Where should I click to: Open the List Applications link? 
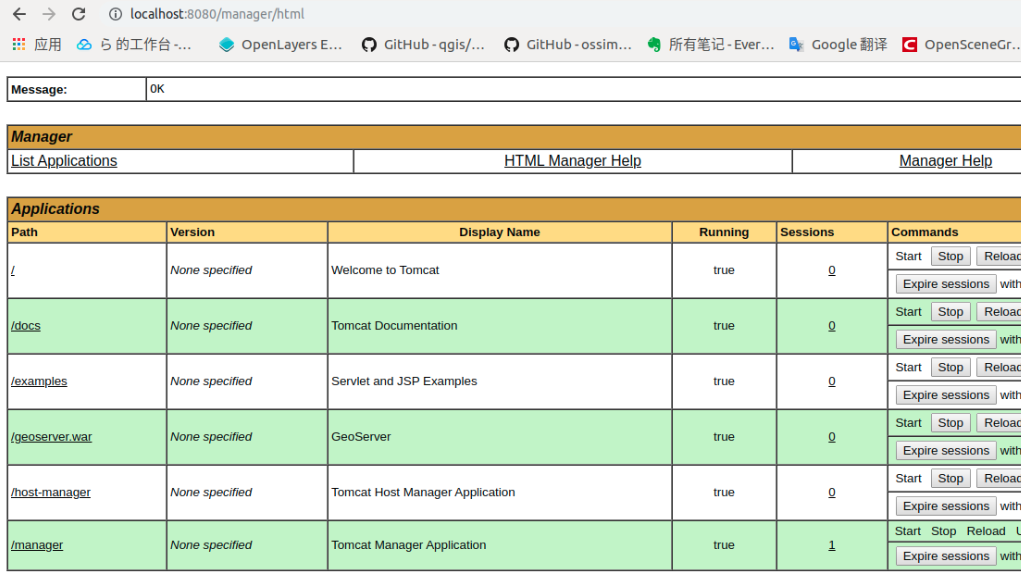[x=64, y=161]
